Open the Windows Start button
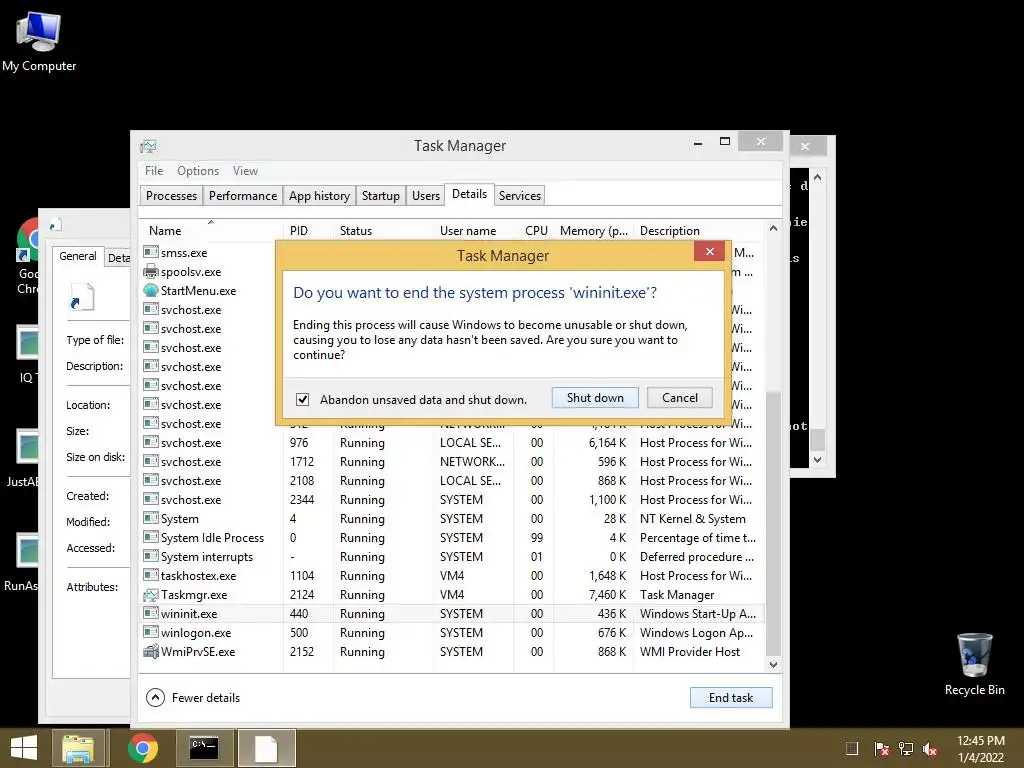 pyautogui.click(x=24, y=748)
